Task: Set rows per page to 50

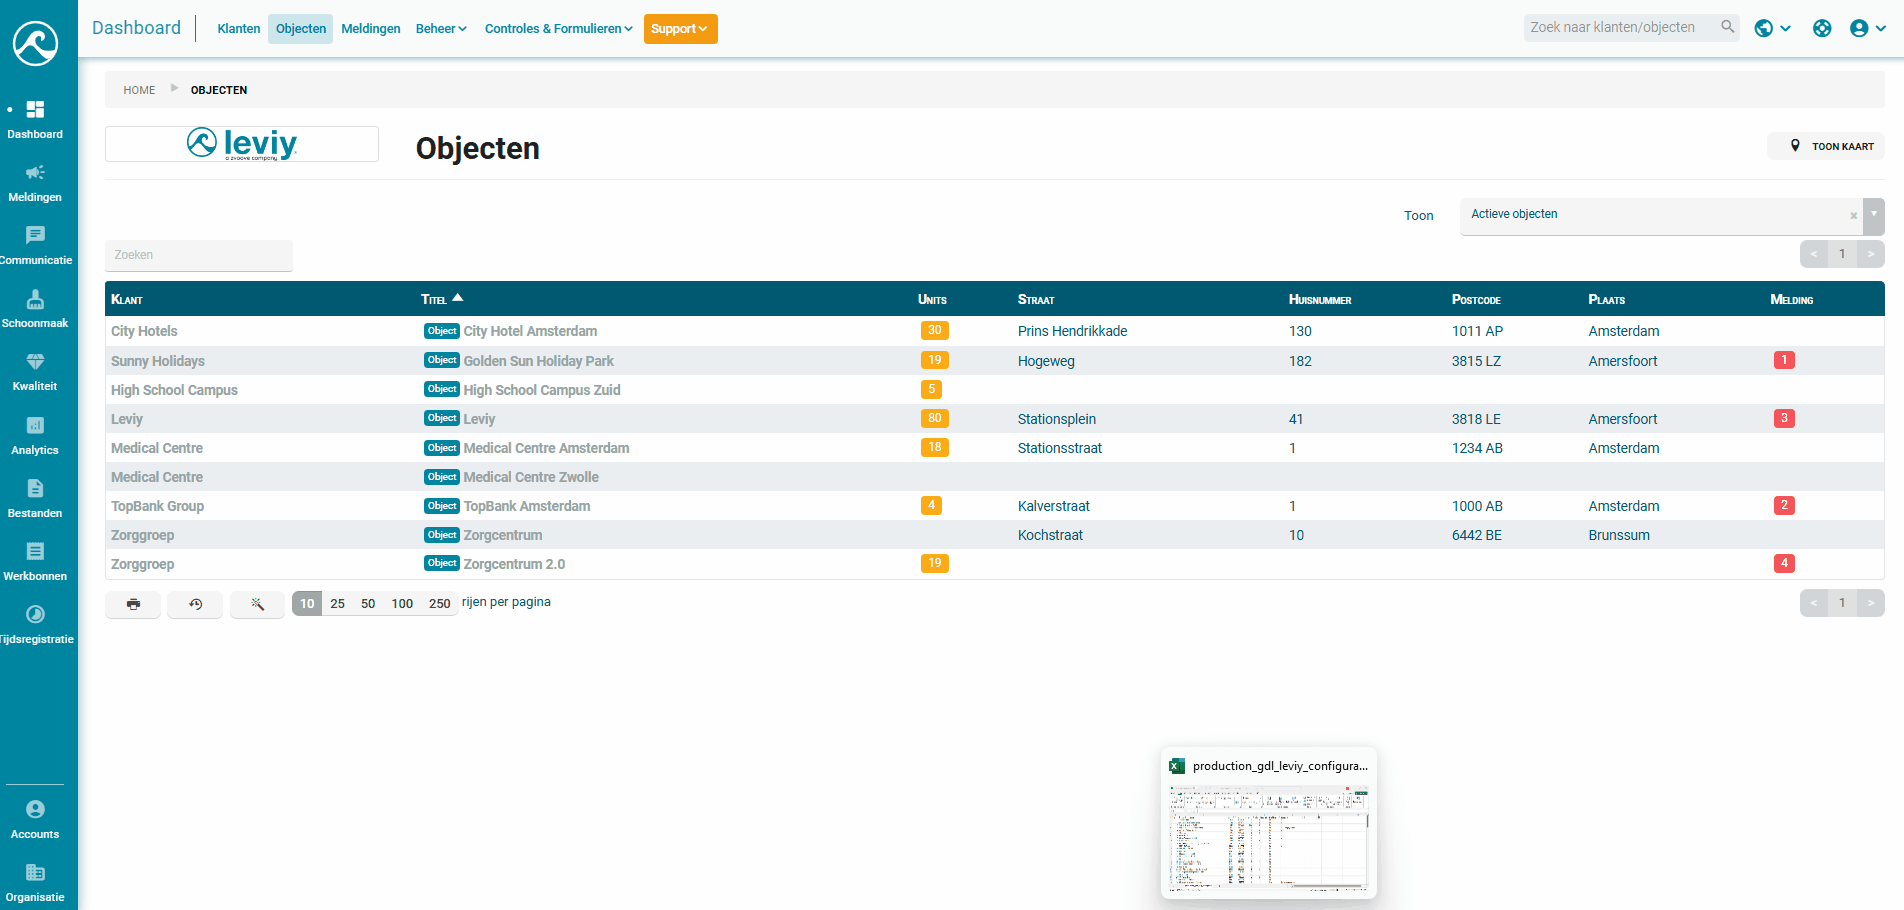Action: [368, 603]
